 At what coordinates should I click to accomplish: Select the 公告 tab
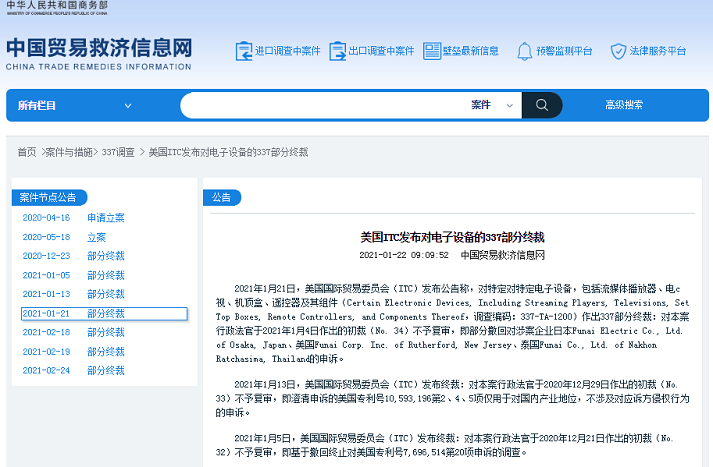(x=221, y=197)
